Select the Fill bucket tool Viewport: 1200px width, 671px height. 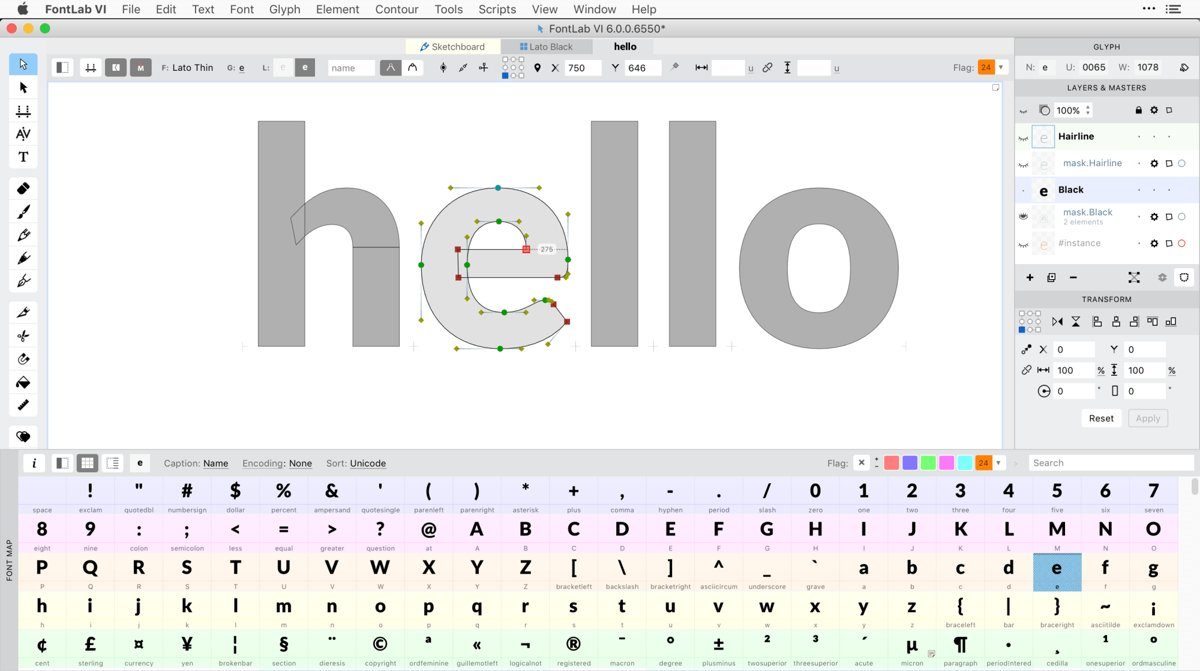(23, 382)
